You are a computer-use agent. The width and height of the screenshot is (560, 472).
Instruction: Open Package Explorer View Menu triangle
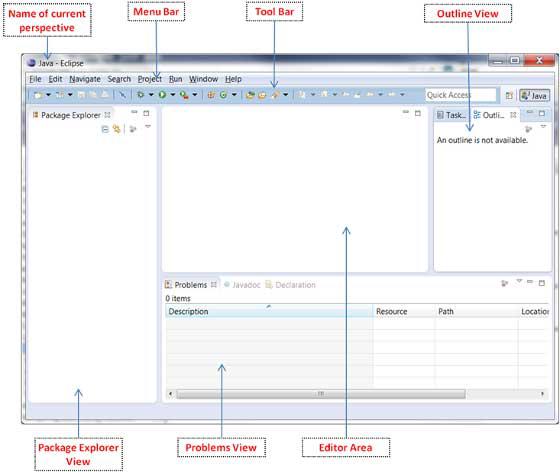click(148, 126)
